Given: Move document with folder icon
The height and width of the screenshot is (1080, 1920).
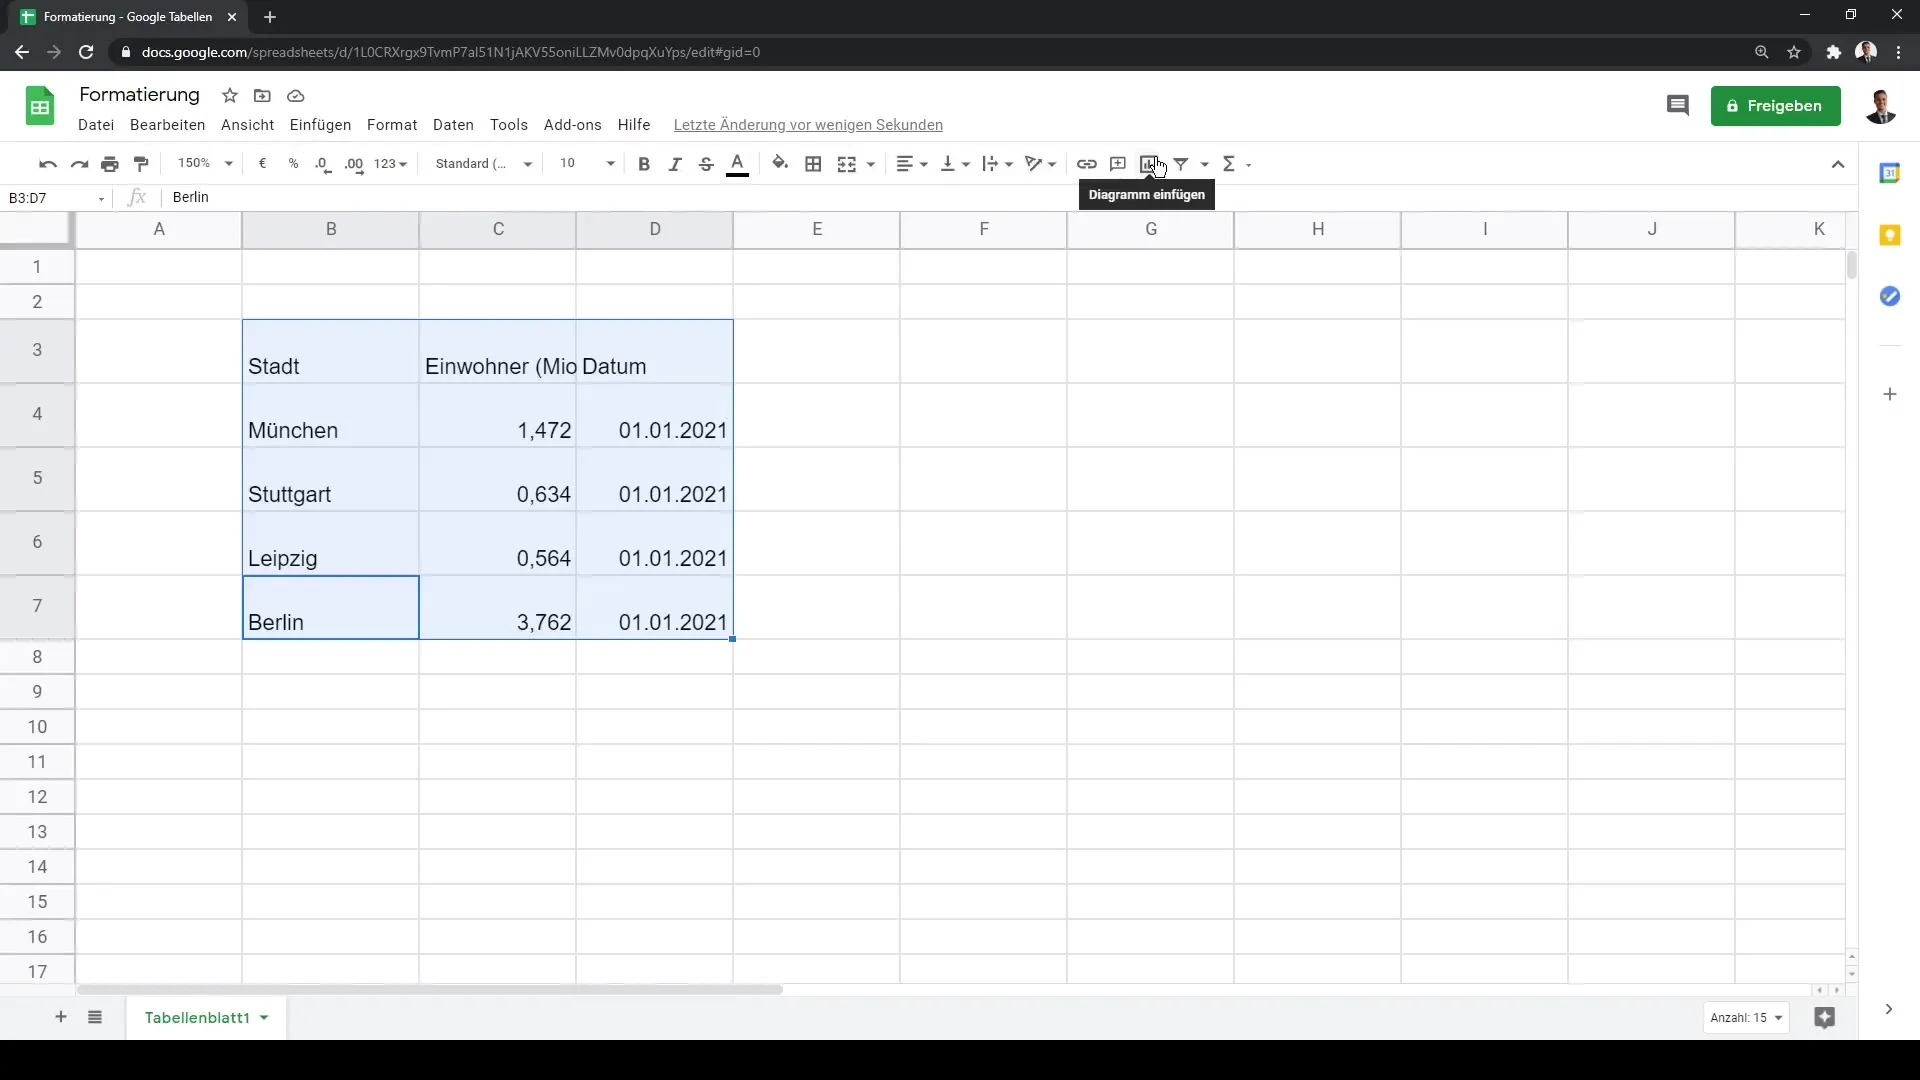Looking at the screenshot, I should [x=262, y=96].
